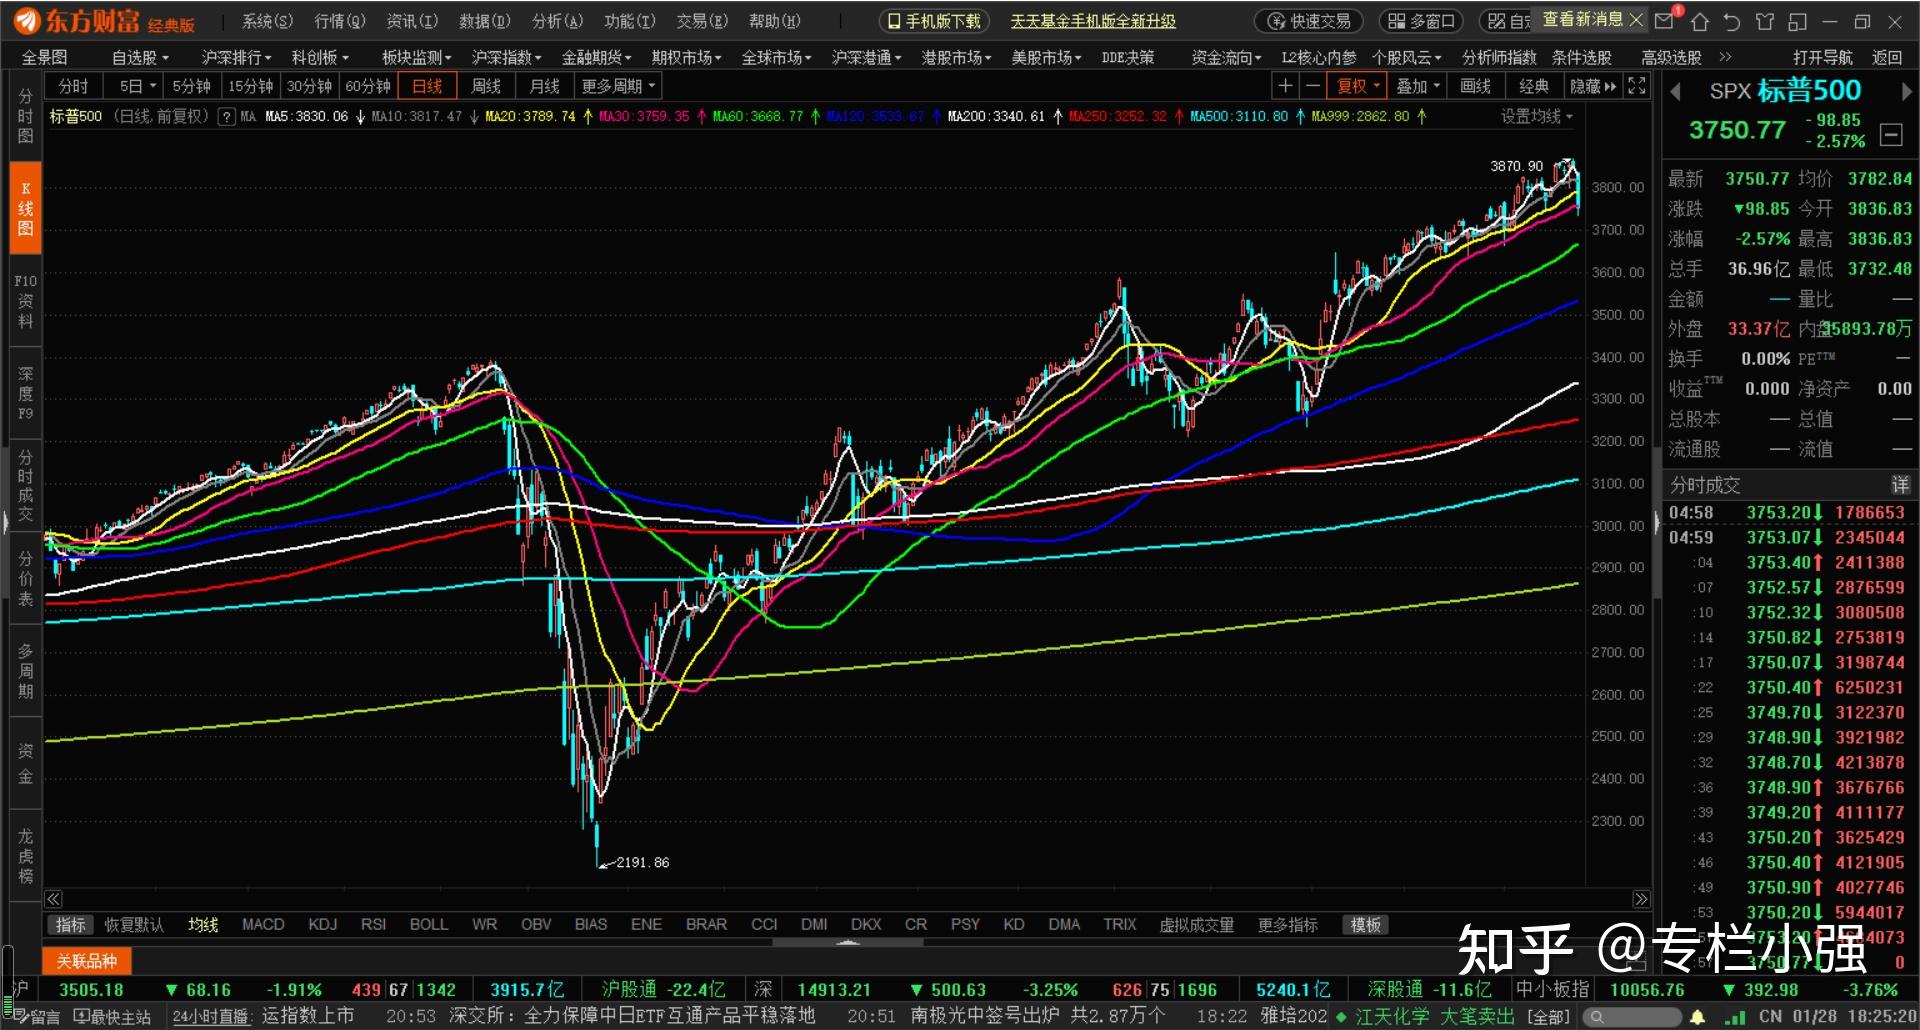Screen dimensions: 1920x1030
Task: Switch chart to 周线 weekly period
Action: tap(486, 87)
